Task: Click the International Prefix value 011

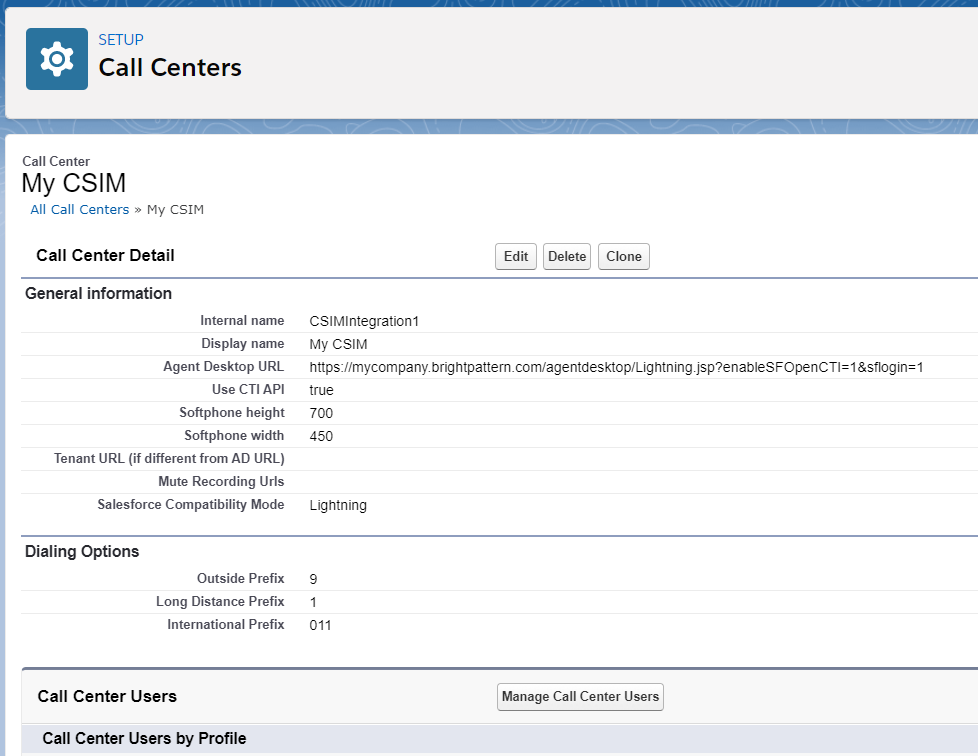Action: [321, 626]
